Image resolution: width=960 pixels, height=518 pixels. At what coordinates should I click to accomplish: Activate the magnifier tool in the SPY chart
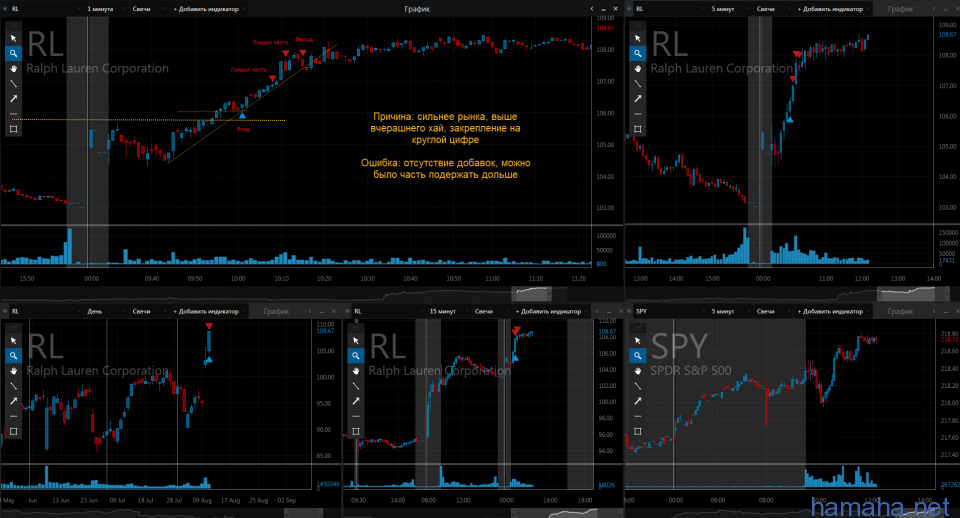pyautogui.click(x=637, y=356)
